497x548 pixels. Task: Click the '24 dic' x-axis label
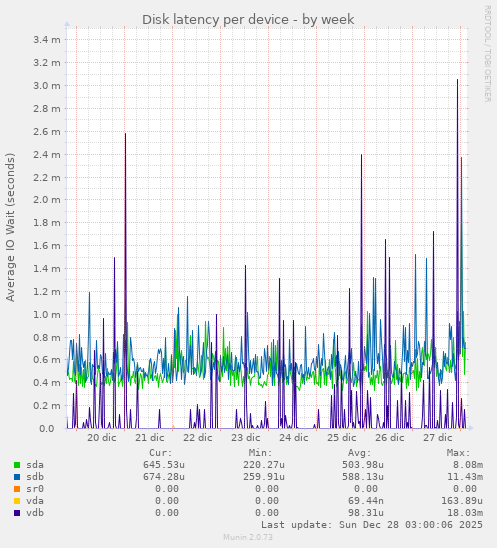(x=294, y=438)
